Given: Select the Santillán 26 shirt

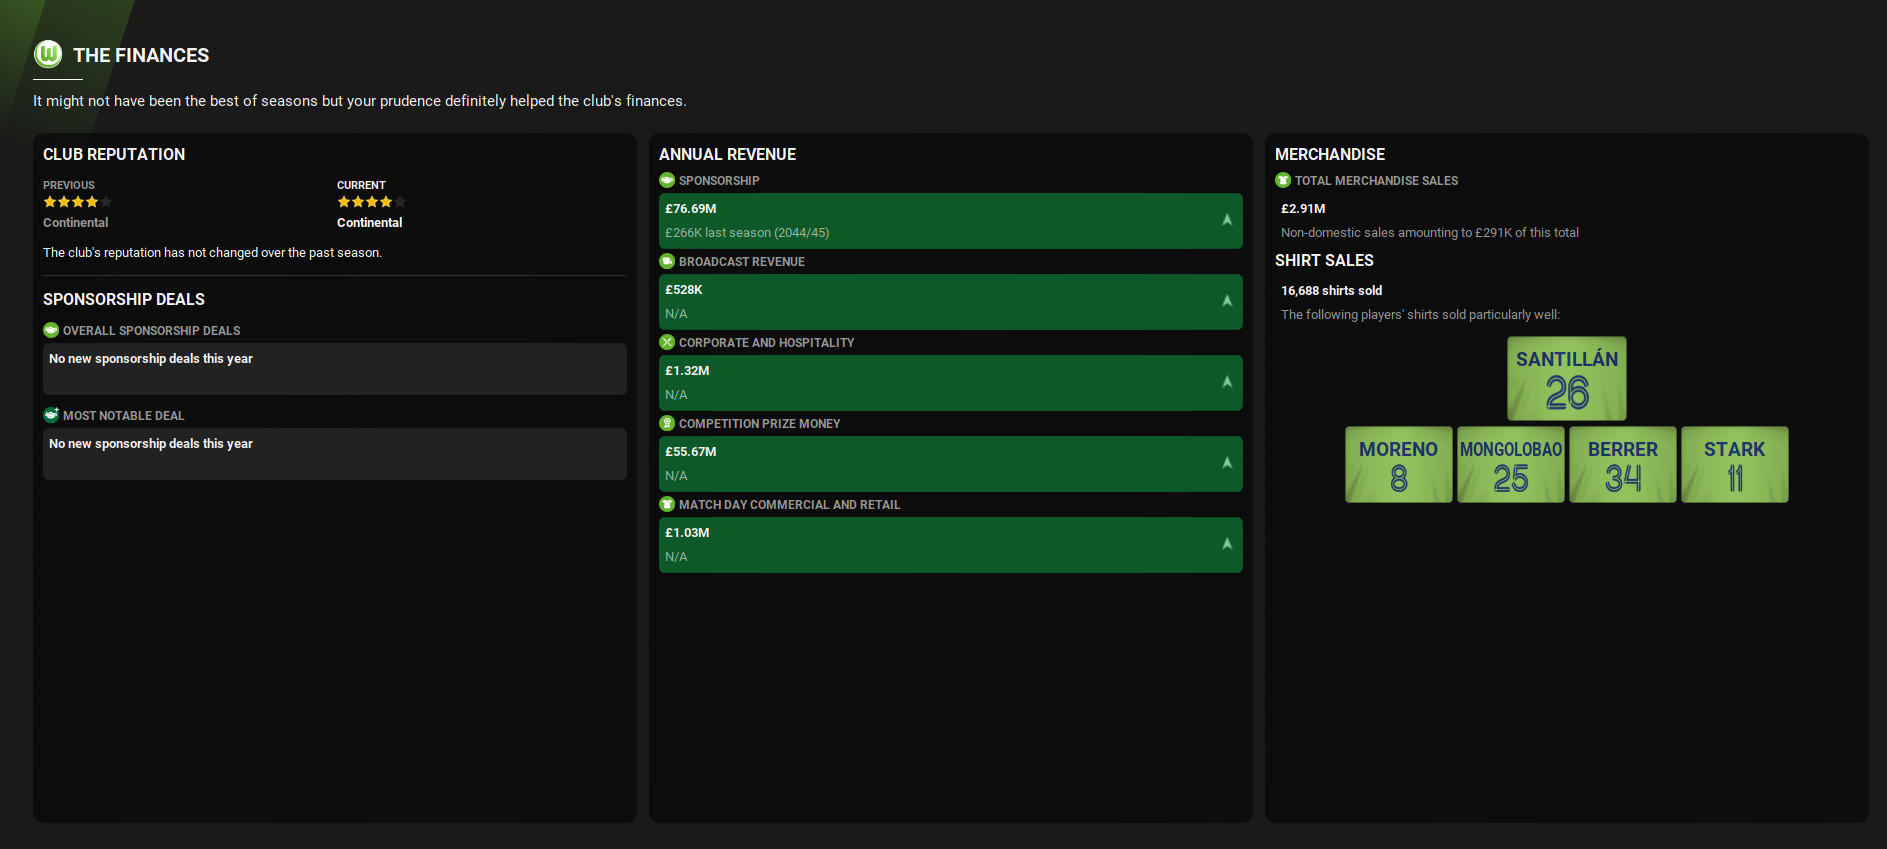Looking at the screenshot, I should 1566,379.
